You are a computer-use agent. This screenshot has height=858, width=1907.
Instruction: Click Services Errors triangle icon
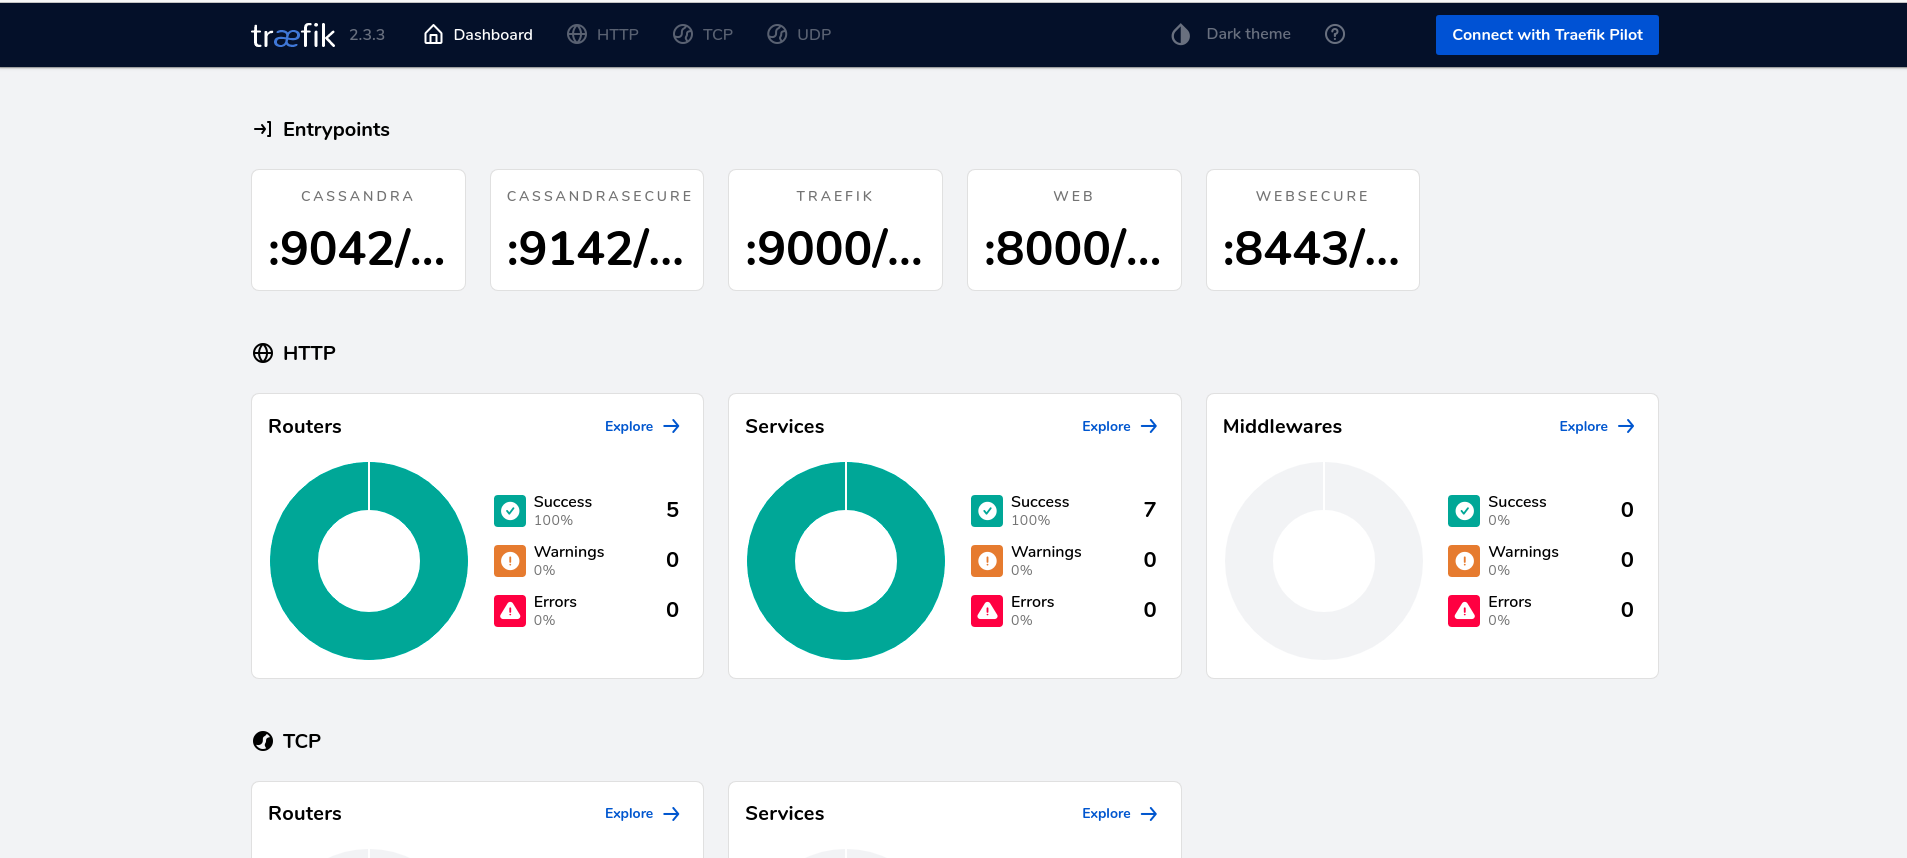[x=987, y=611]
